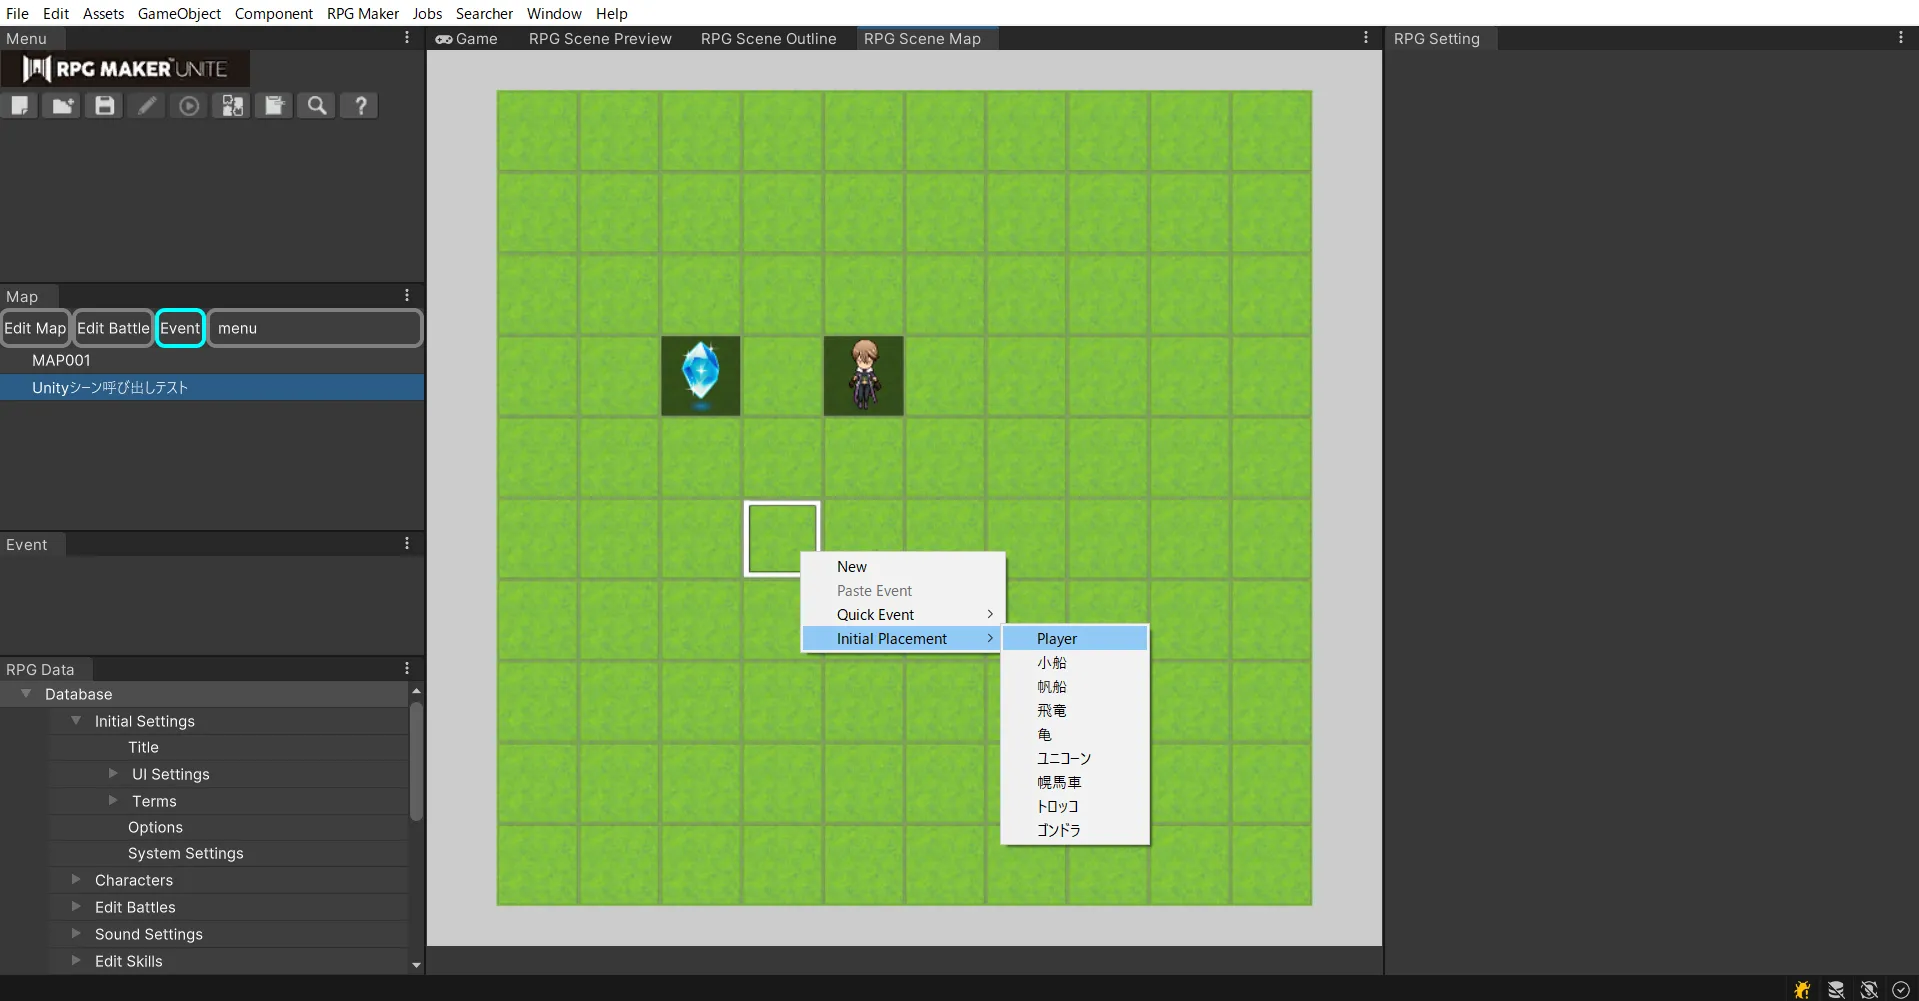Image resolution: width=1919 pixels, height=1001 pixels.
Task: Click the magnifying glass search icon
Action: [317, 106]
